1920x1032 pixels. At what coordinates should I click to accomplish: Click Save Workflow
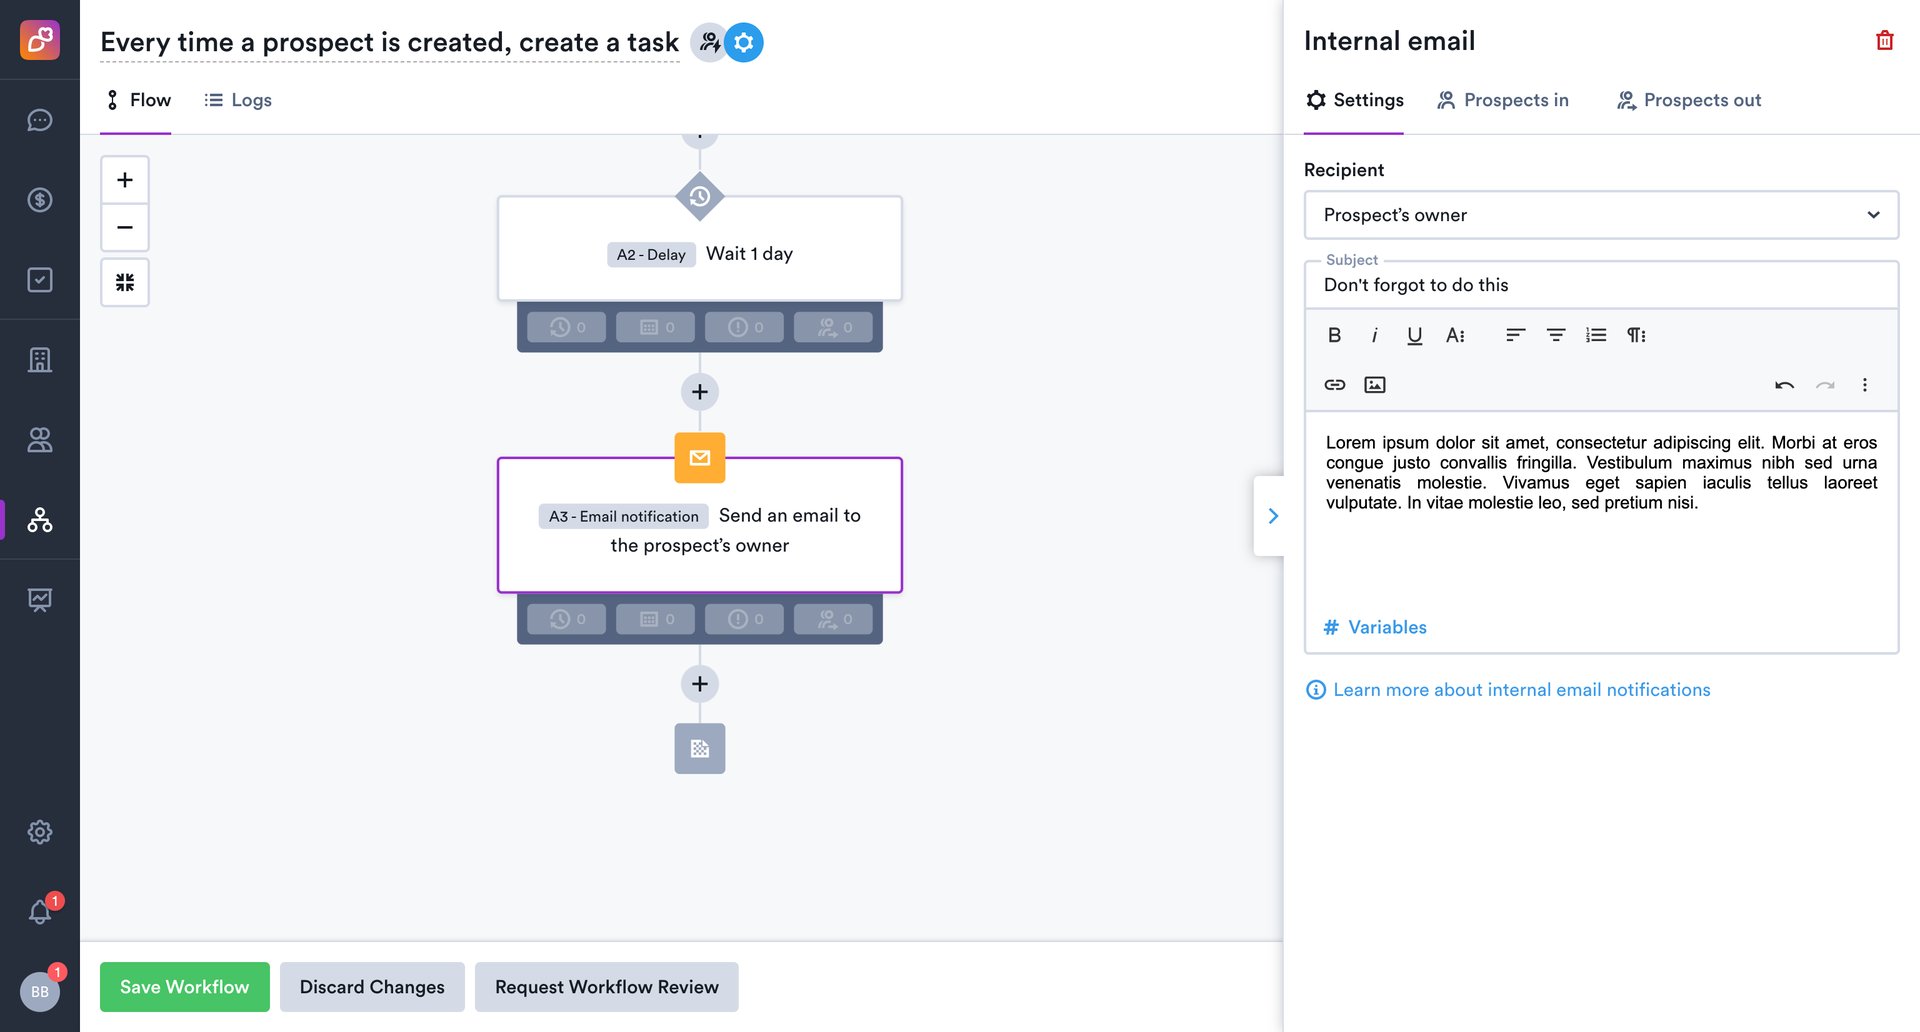[184, 987]
